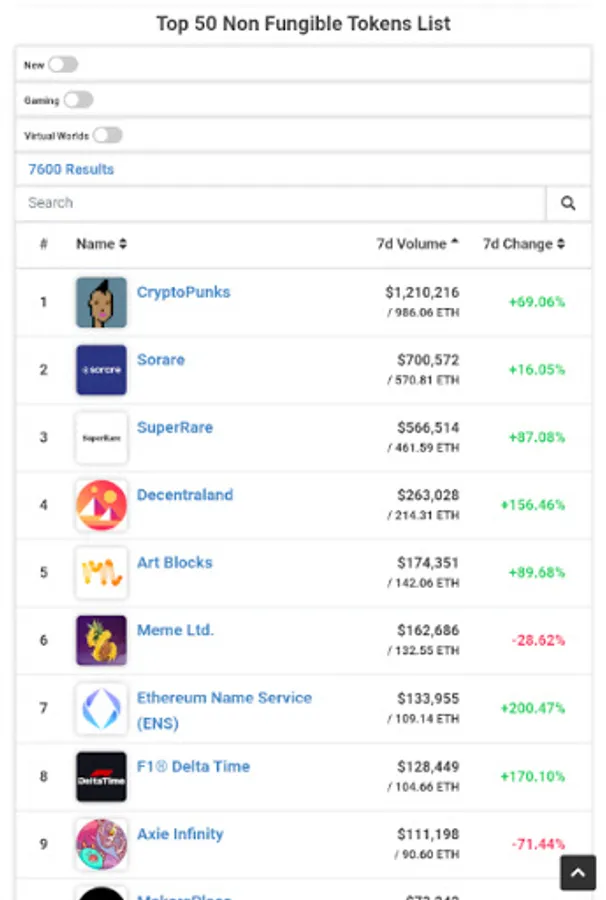
Task: Sort by 7d Volume column
Action: click(417, 244)
